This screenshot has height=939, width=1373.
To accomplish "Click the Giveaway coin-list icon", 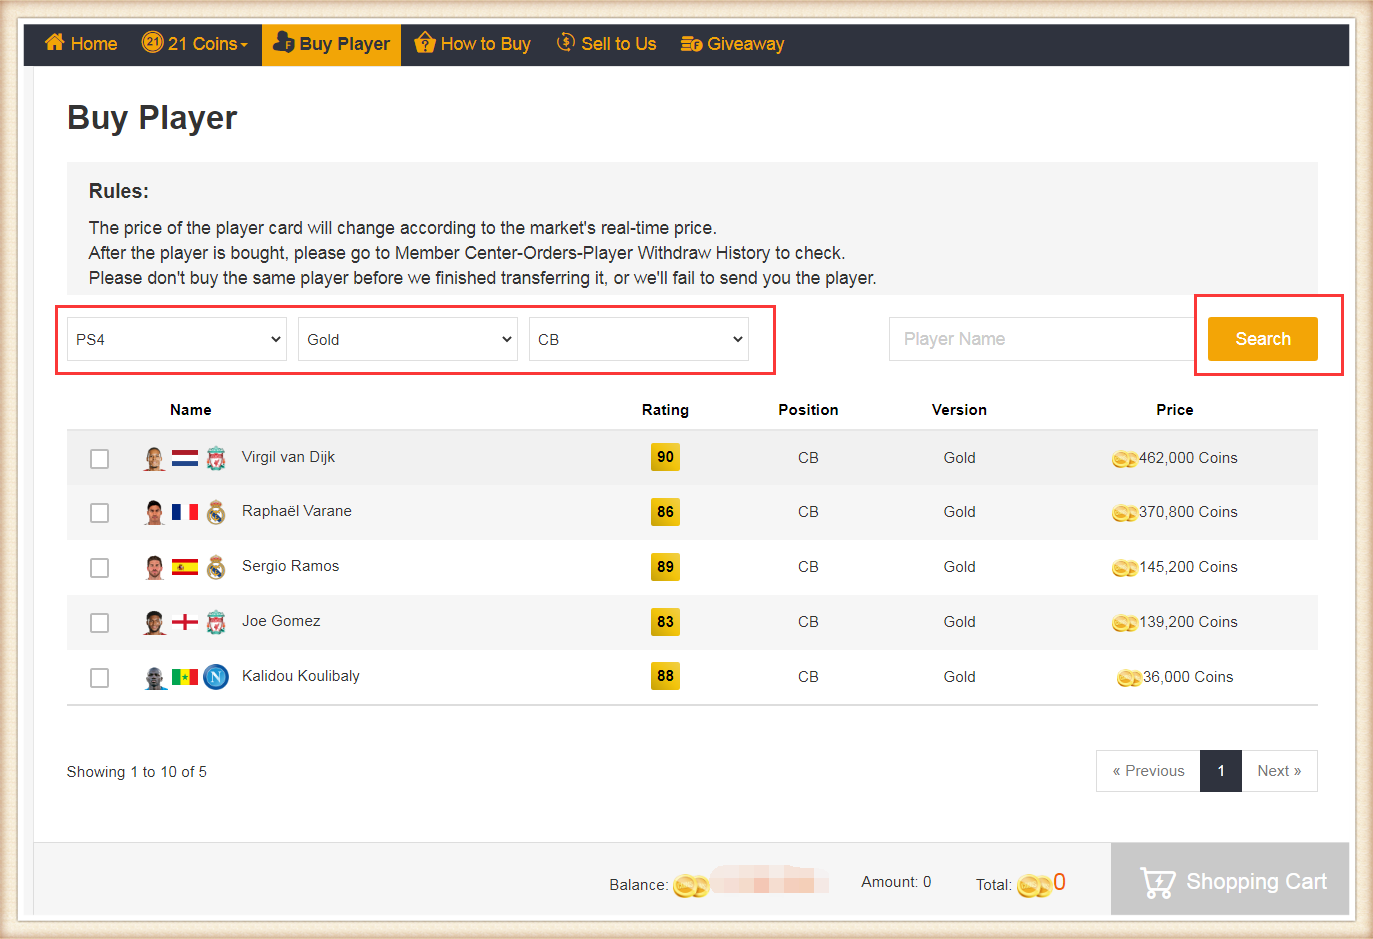I will pos(691,43).
